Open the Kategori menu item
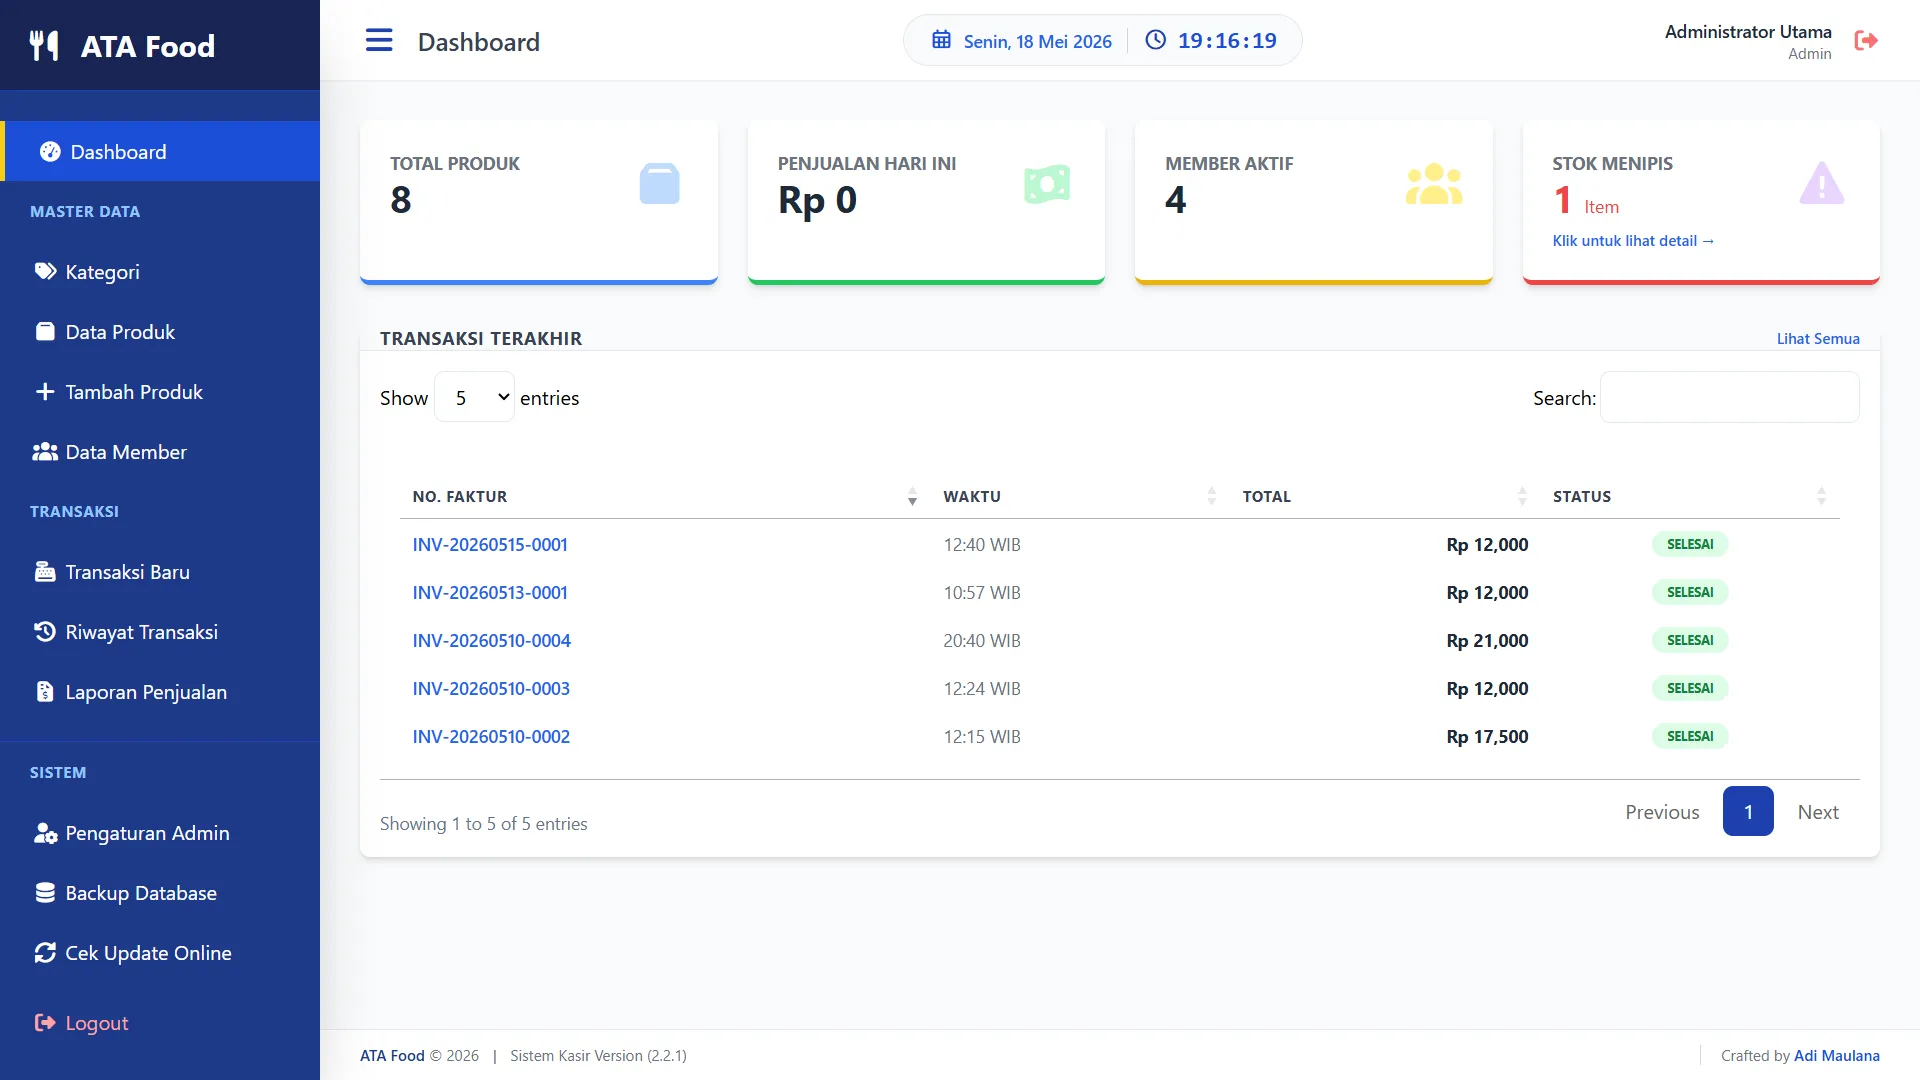This screenshot has width=1920, height=1080. (160, 272)
